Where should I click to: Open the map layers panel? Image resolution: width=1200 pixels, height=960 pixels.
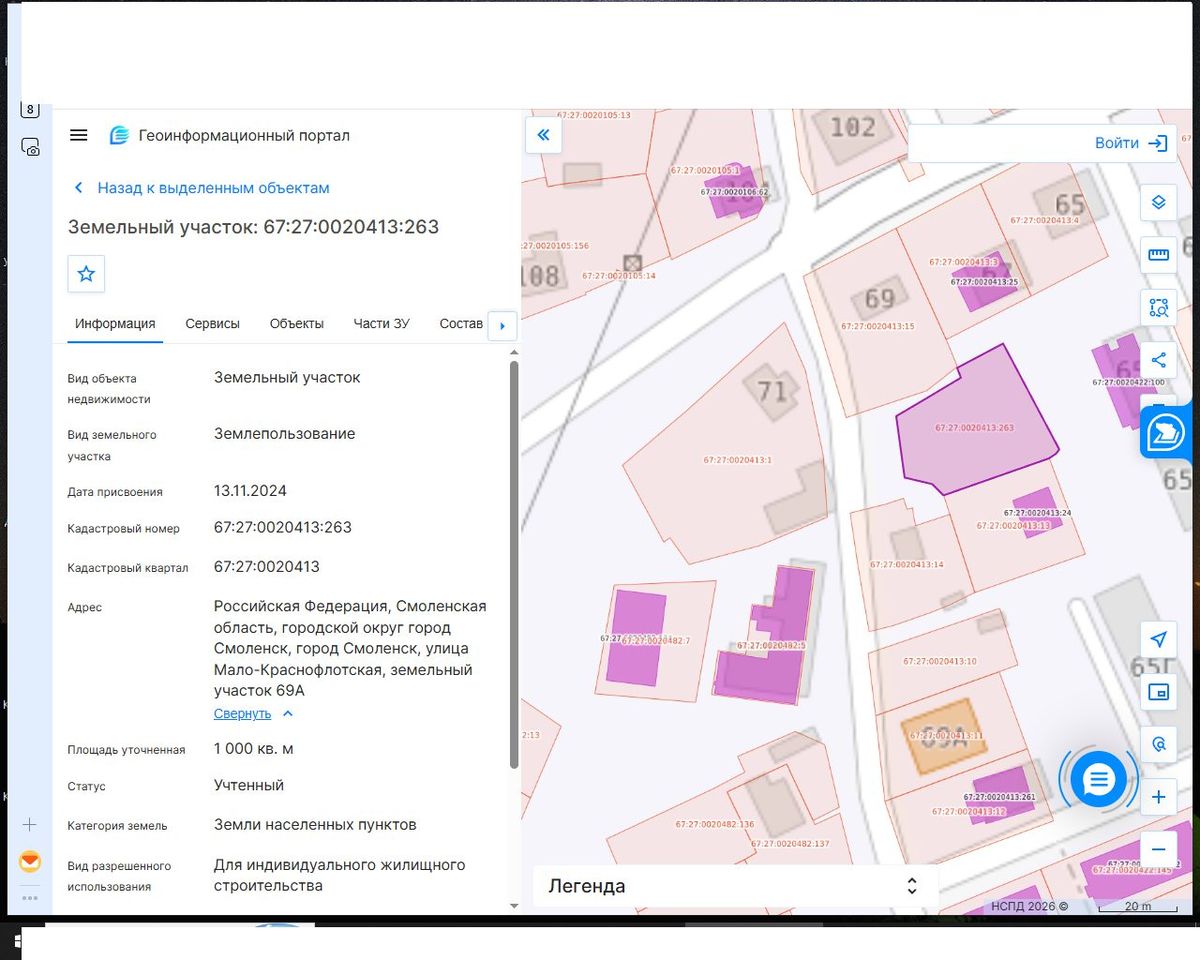[x=1159, y=202]
